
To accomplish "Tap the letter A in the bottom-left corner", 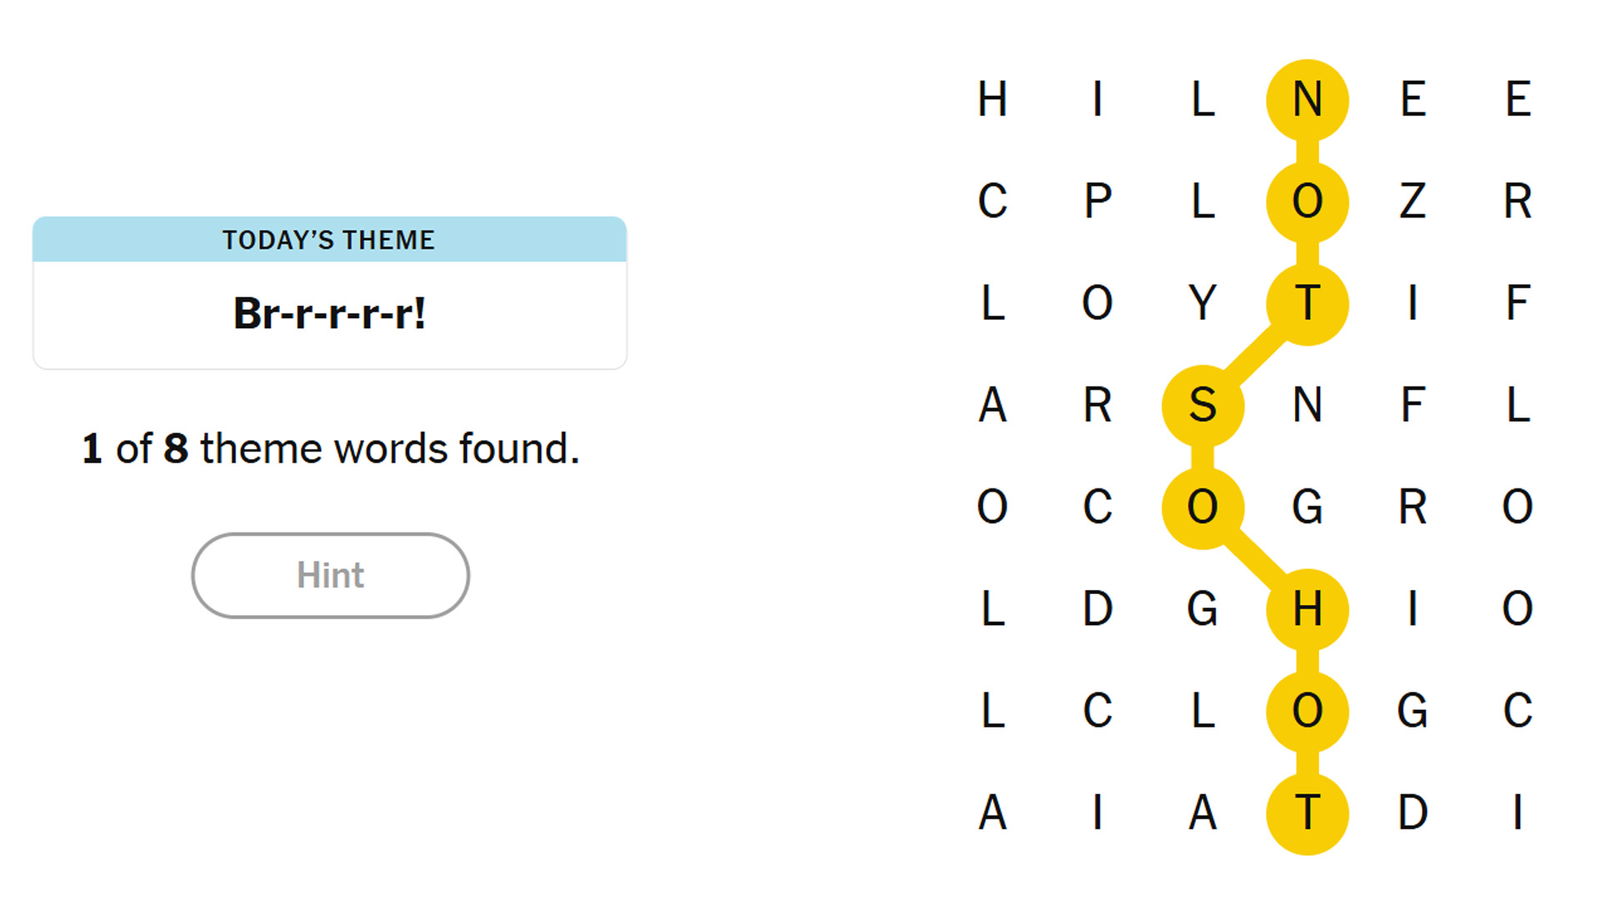I will (992, 812).
